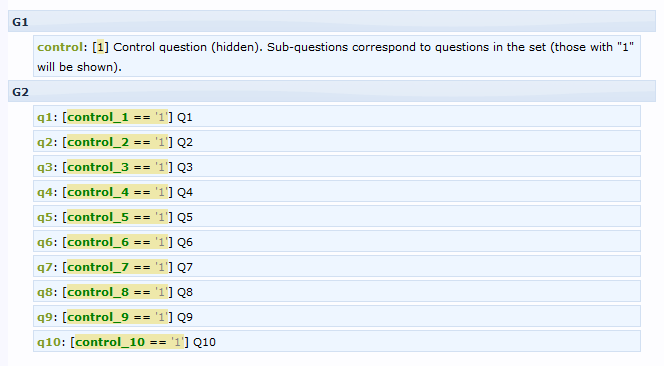Viewport: 664px width, 366px height.
Task: Open question q1 link
Action: pos(44,117)
